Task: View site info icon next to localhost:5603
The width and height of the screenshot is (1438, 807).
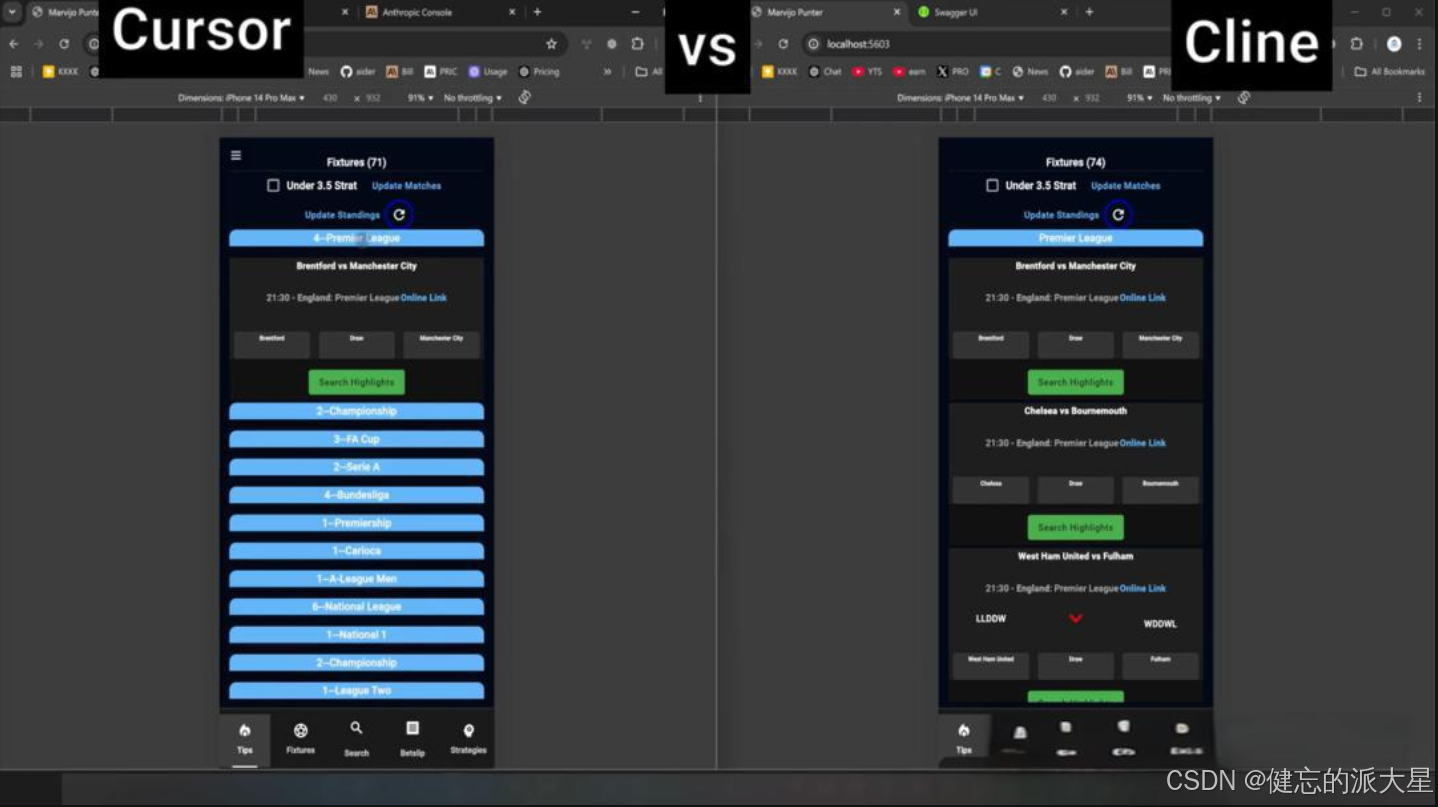Action: tap(813, 44)
